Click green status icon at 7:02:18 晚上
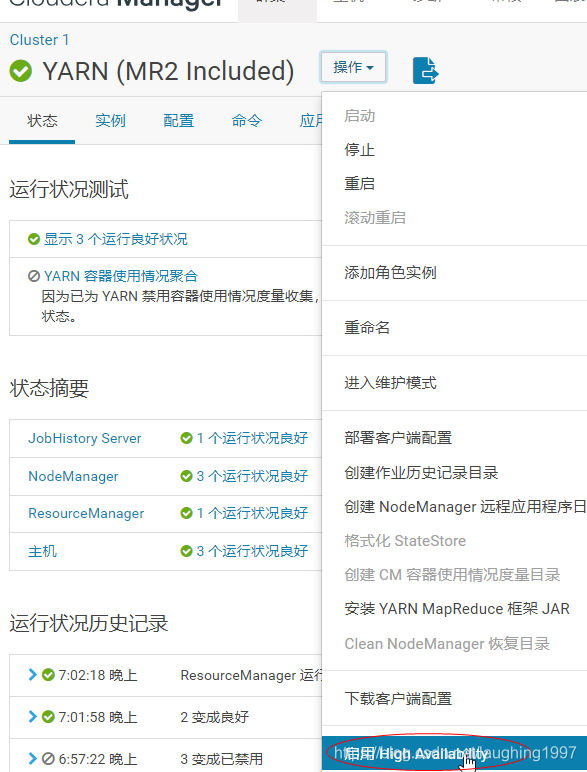 (48, 675)
